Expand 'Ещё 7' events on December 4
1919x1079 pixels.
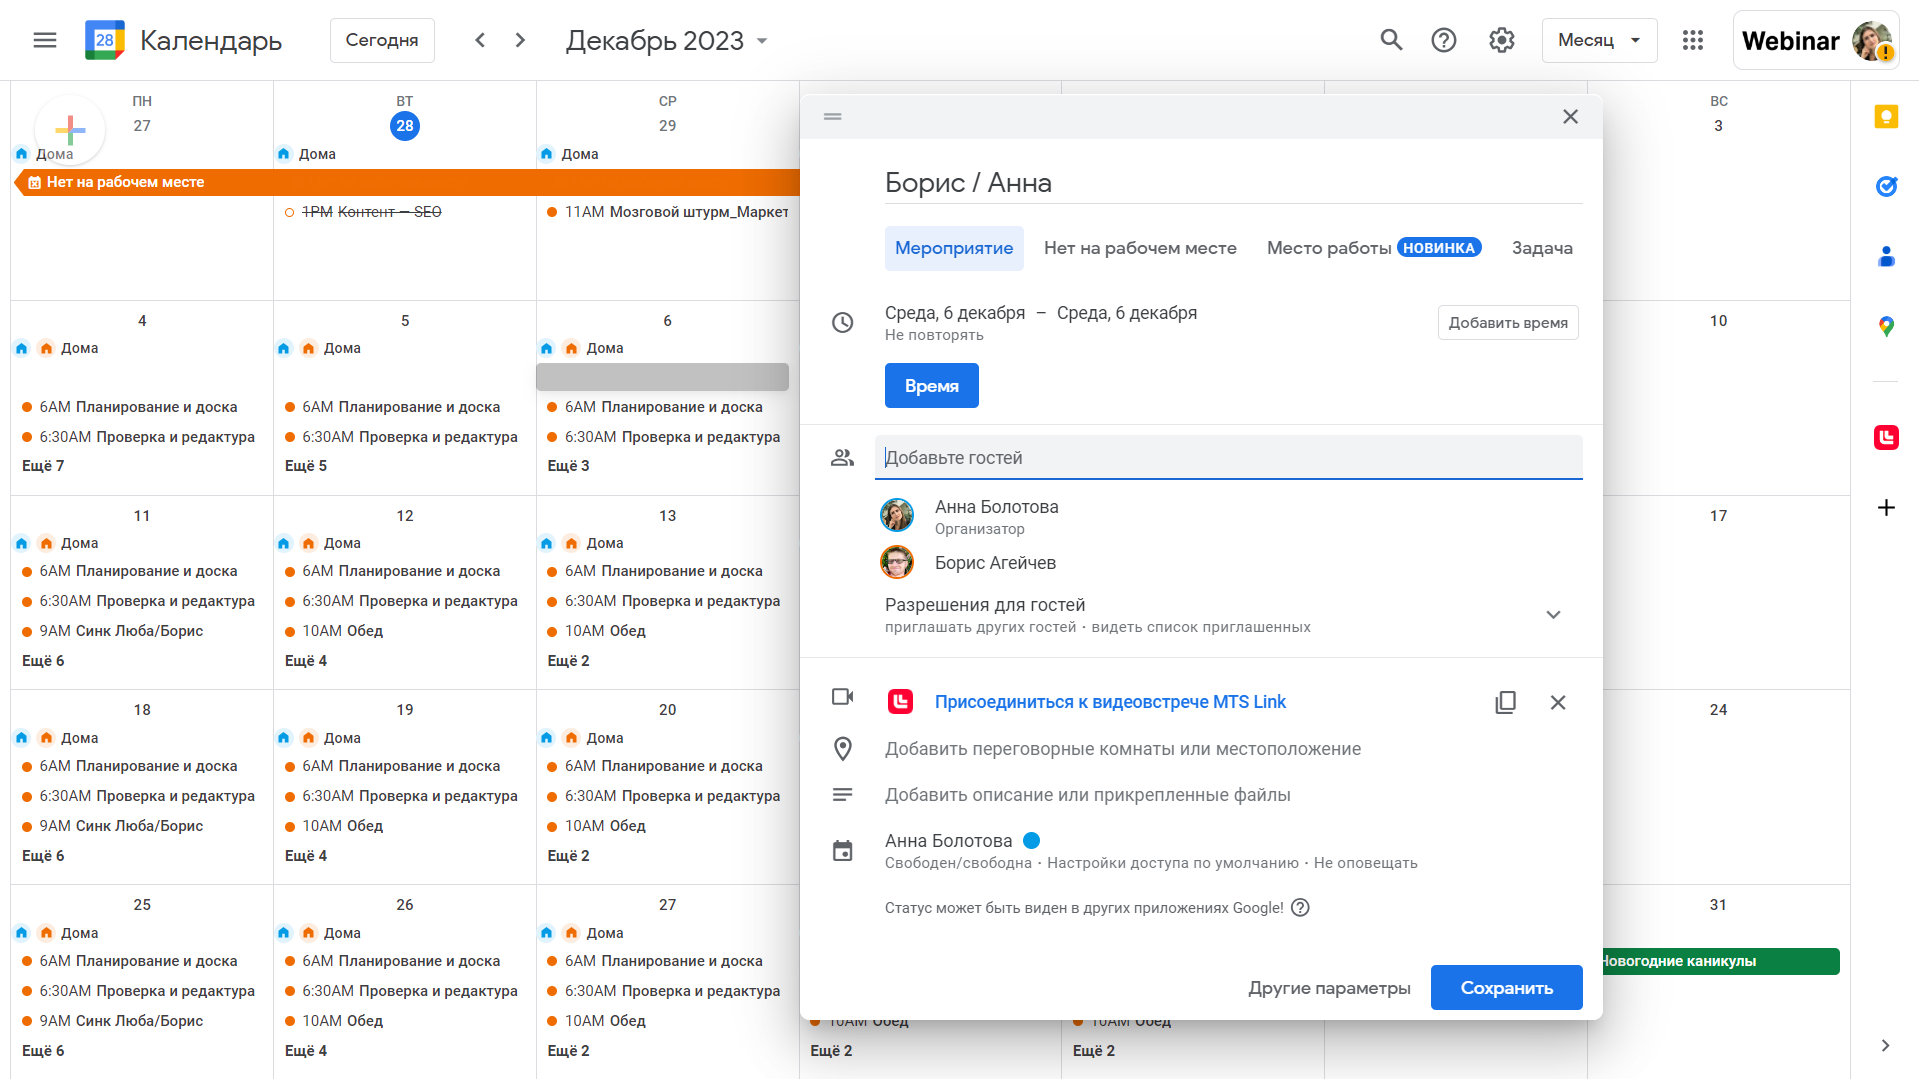pos(43,465)
